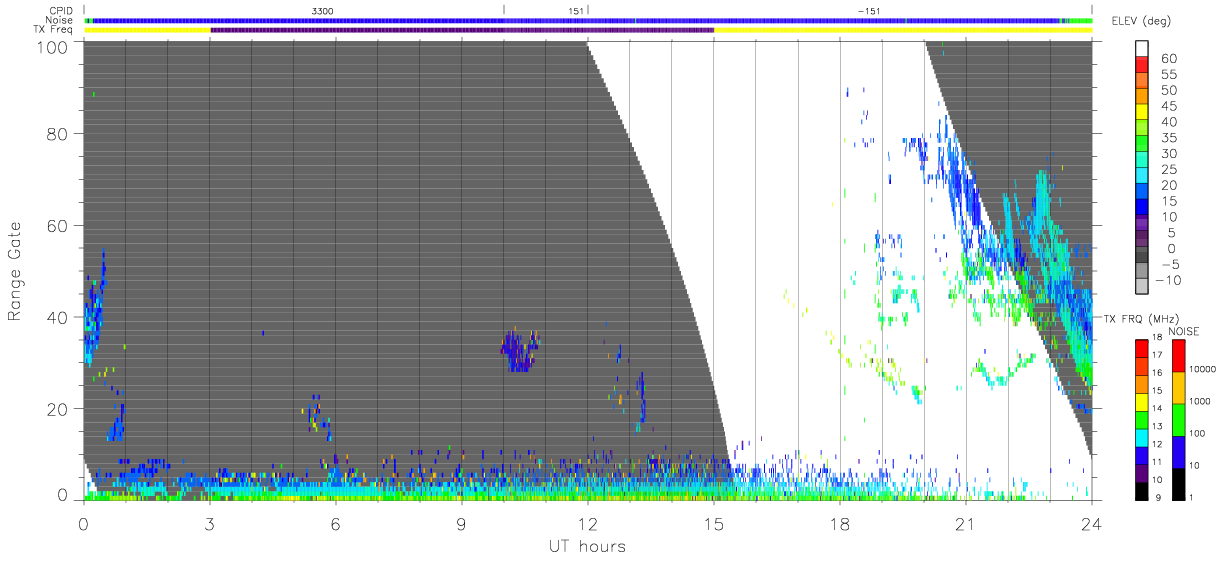Pick the white top band of the ELEV colorbar
Viewport: 1228px width, 567px height.
pyautogui.click(x=1142, y=49)
